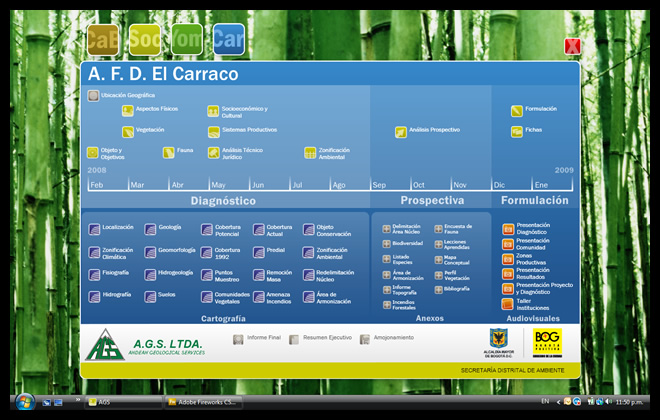Open the Vegetación section icon
Viewport: 660px width, 420px height.
(x=127, y=131)
